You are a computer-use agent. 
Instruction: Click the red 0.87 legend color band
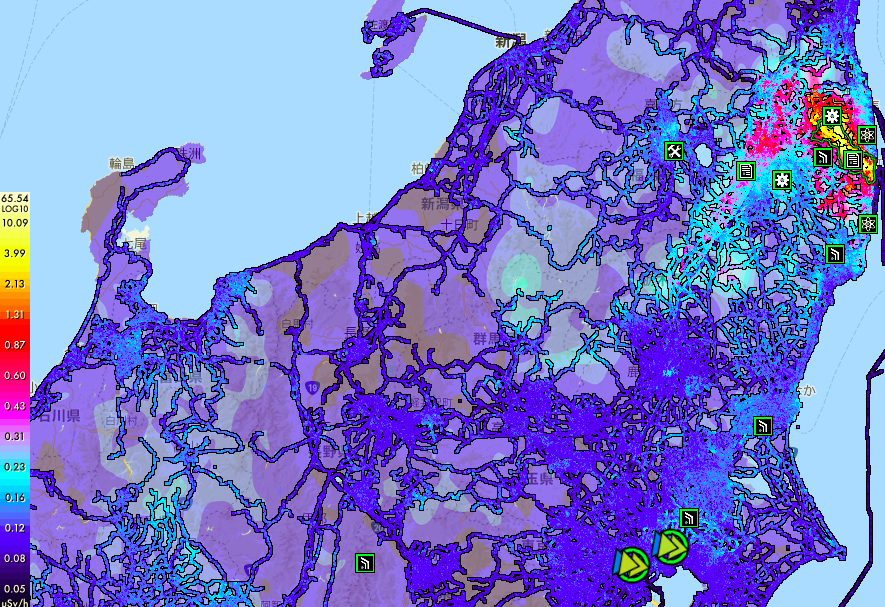pos(15,344)
